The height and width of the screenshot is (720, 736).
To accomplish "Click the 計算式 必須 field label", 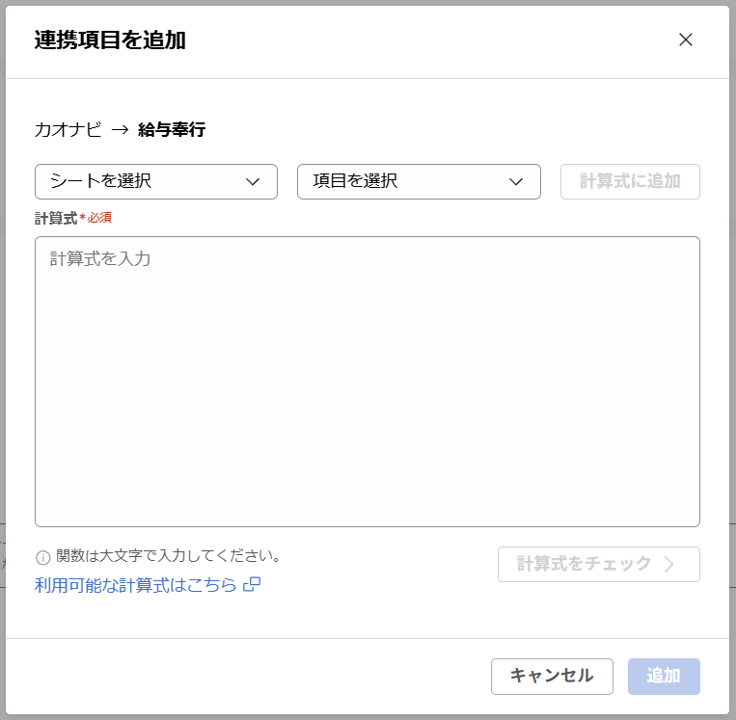I will (x=73, y=218).
